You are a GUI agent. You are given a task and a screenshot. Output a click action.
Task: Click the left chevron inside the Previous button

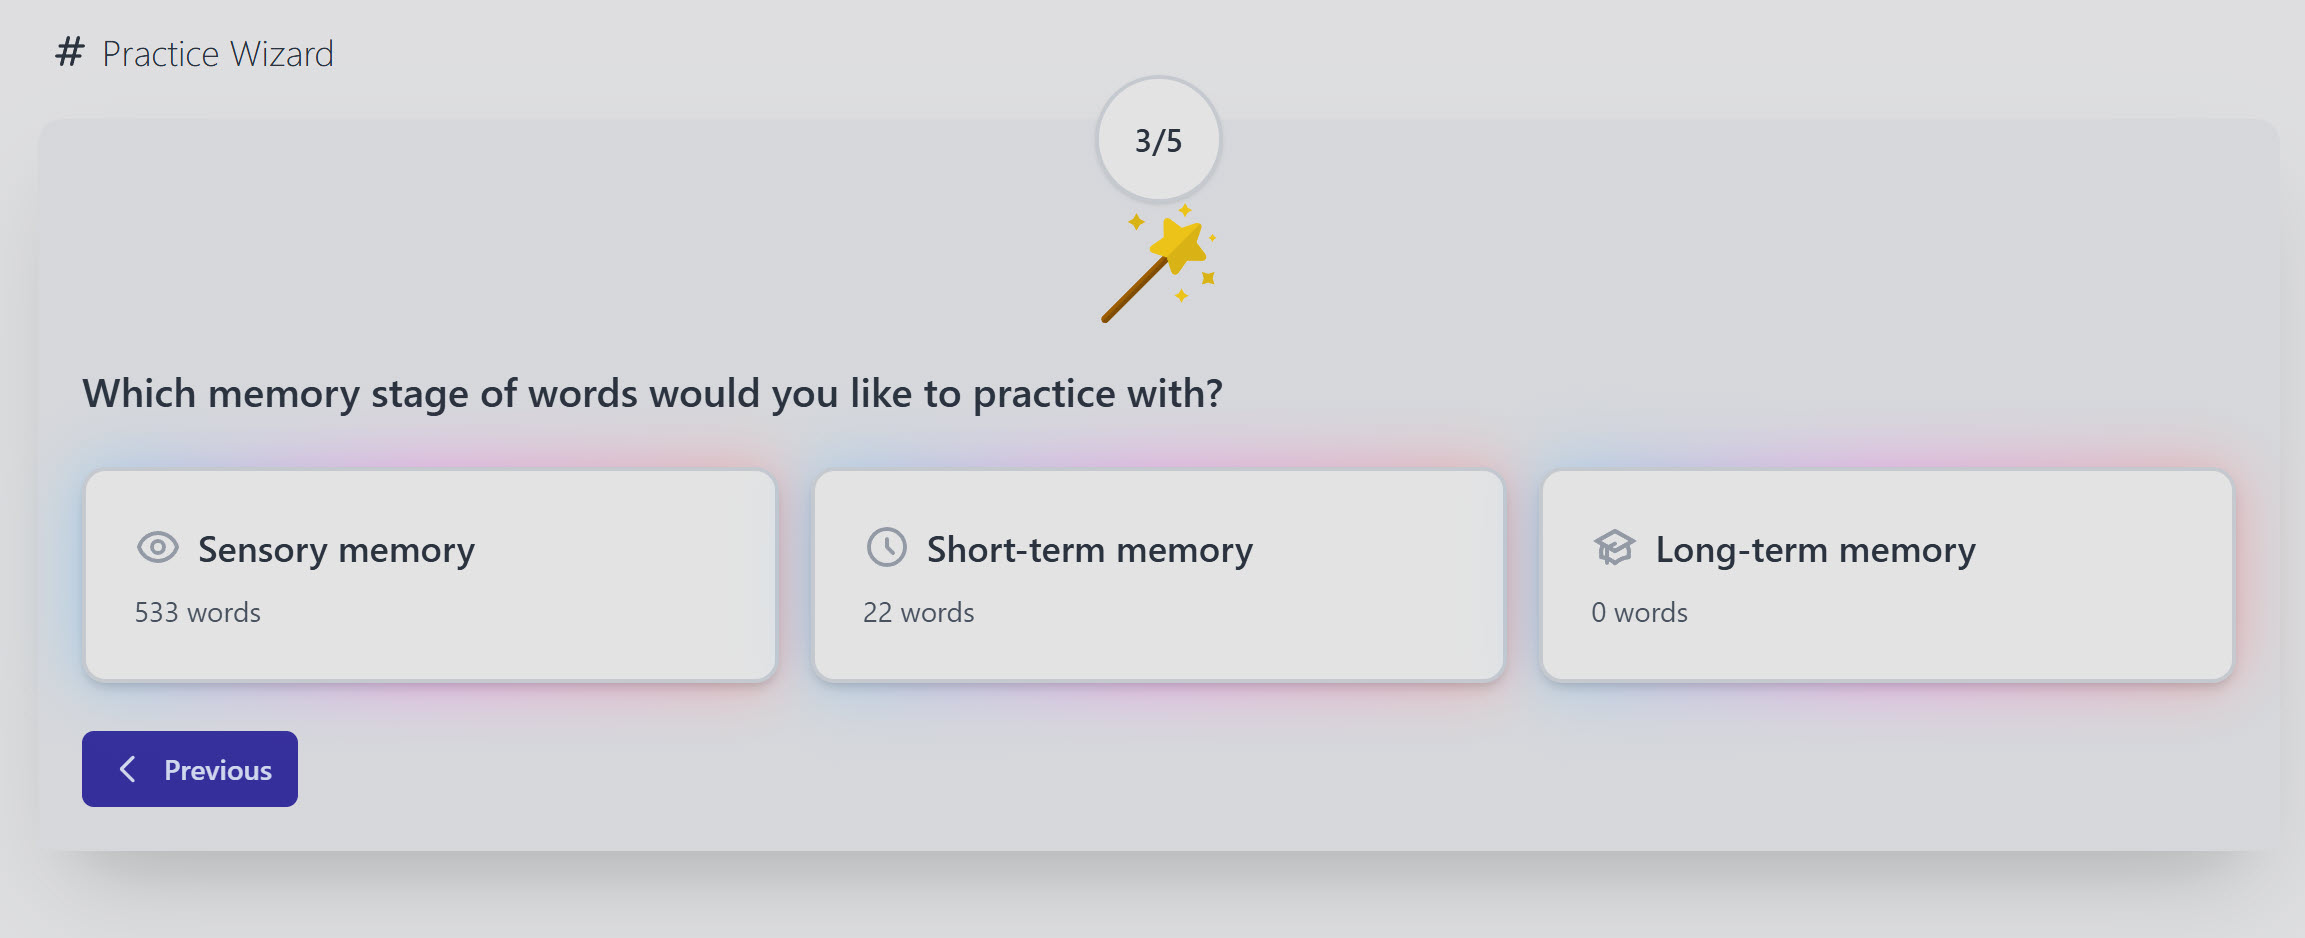128,769
